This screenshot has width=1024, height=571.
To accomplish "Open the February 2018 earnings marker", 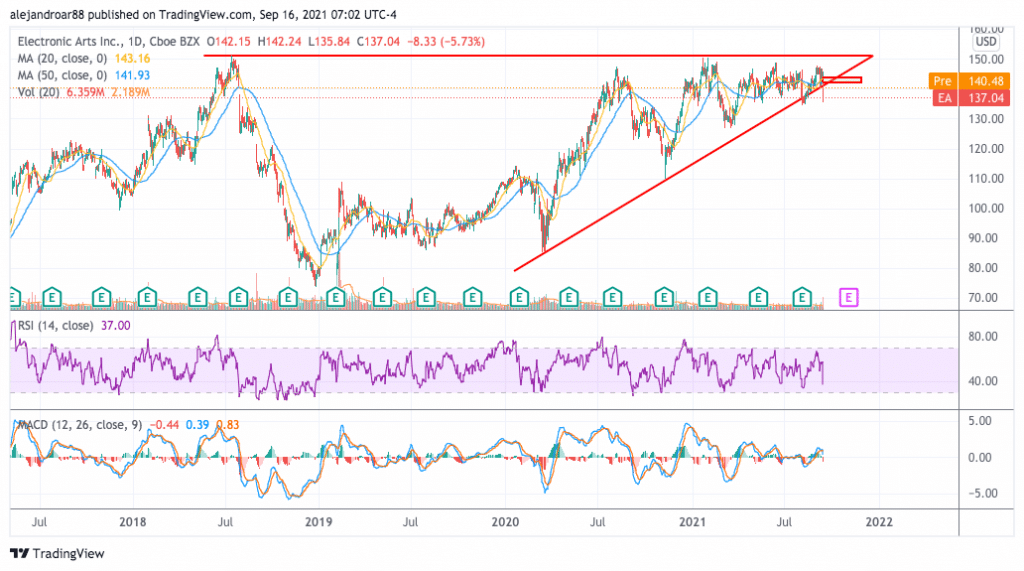I will 147,298.
